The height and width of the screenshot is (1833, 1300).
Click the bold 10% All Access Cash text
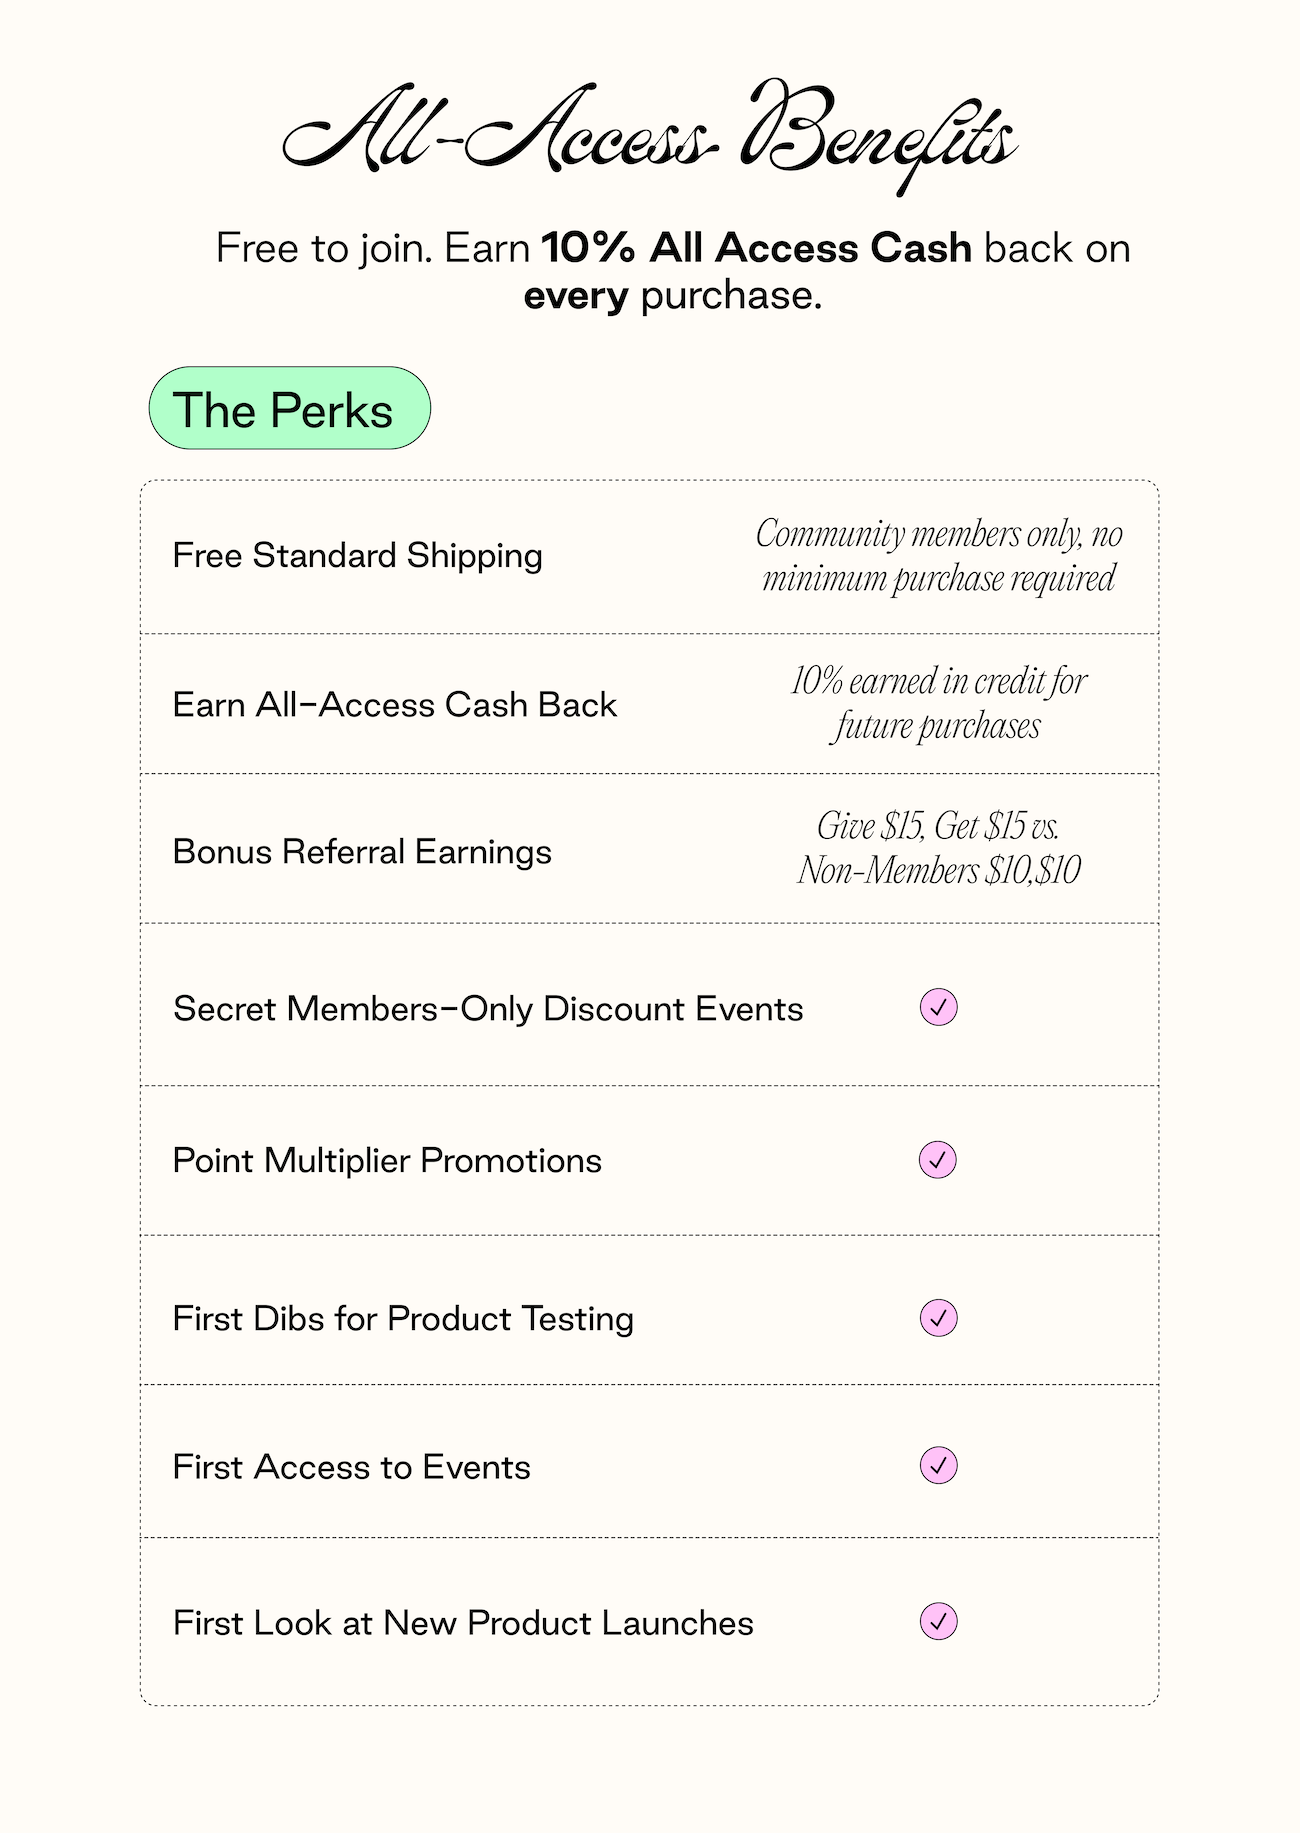[756, 248]
